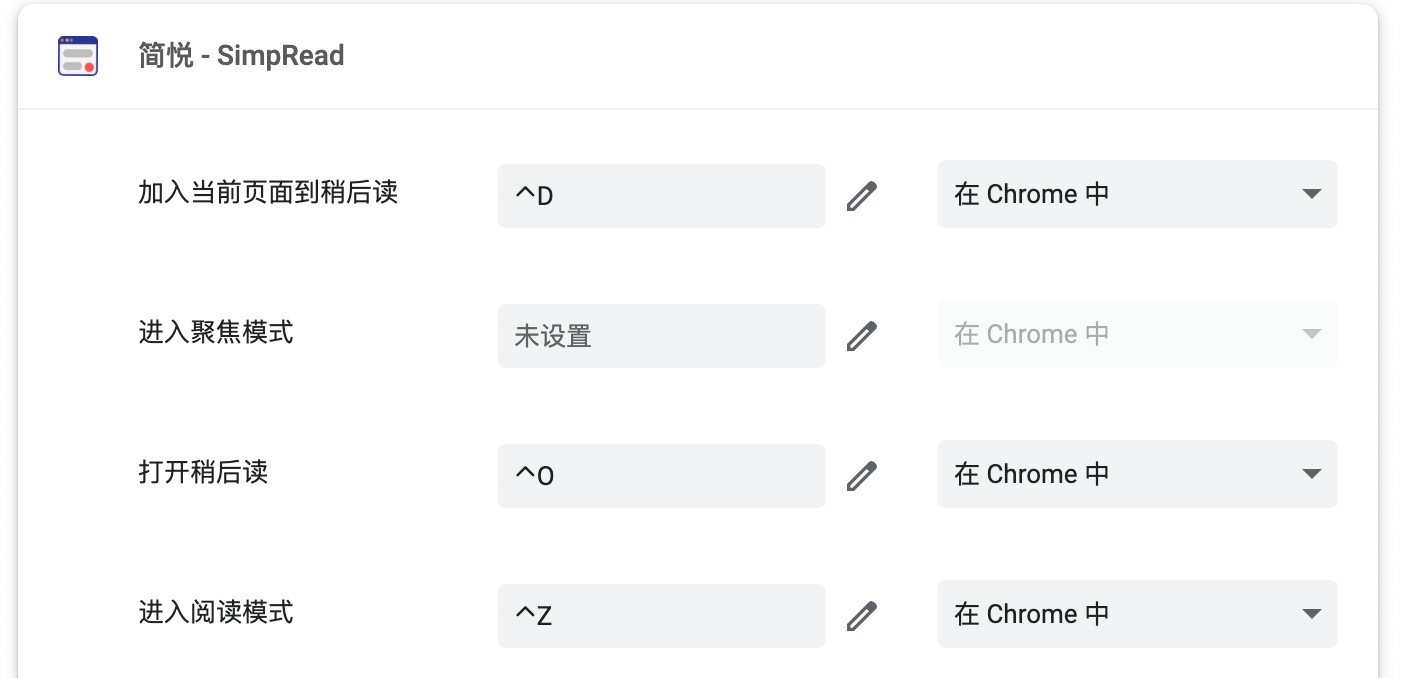This screenshot has width=1408, height=678.
Task: Click the 加入当前页面到稍后读 label
Action: pyautogui.click(x=266, y=194)
